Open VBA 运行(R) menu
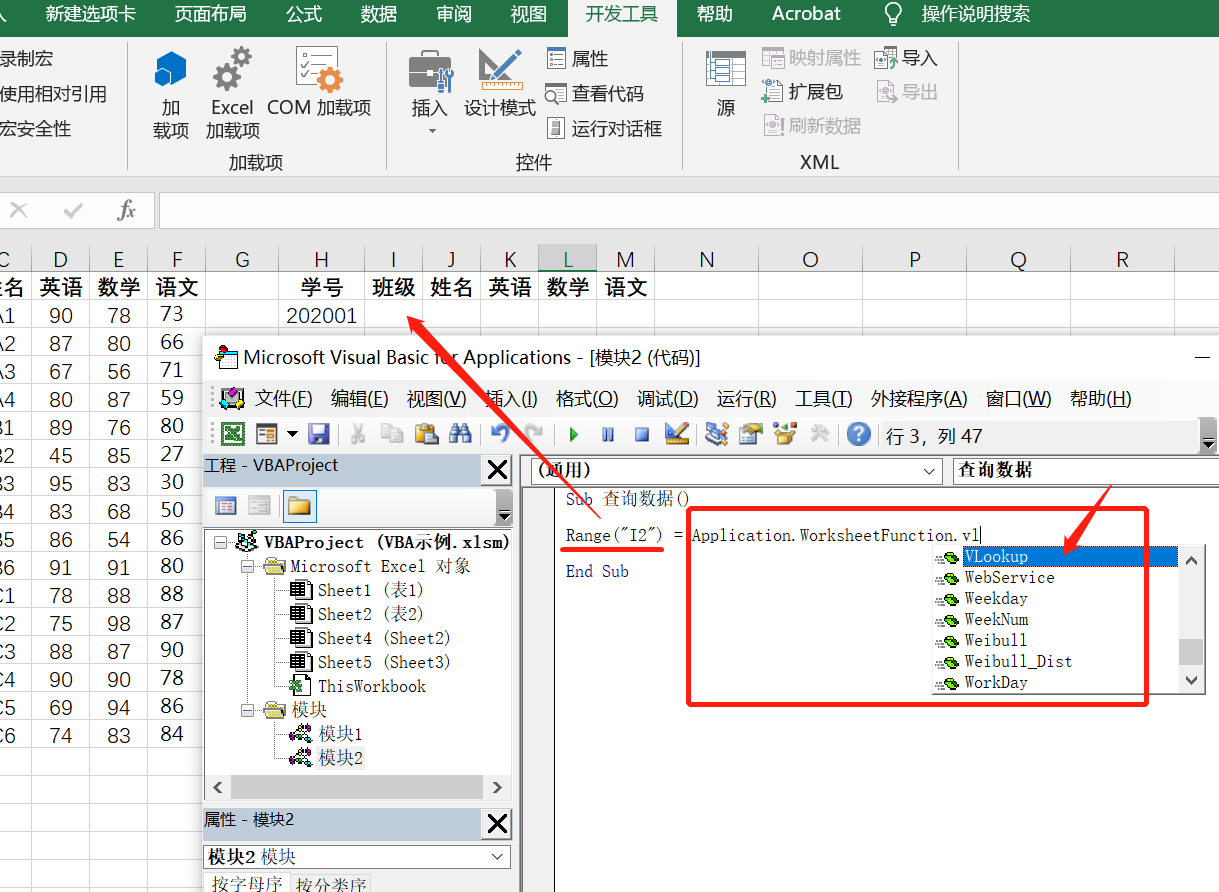This screenshot has height=892, width=1219. [x=746, y=399]
